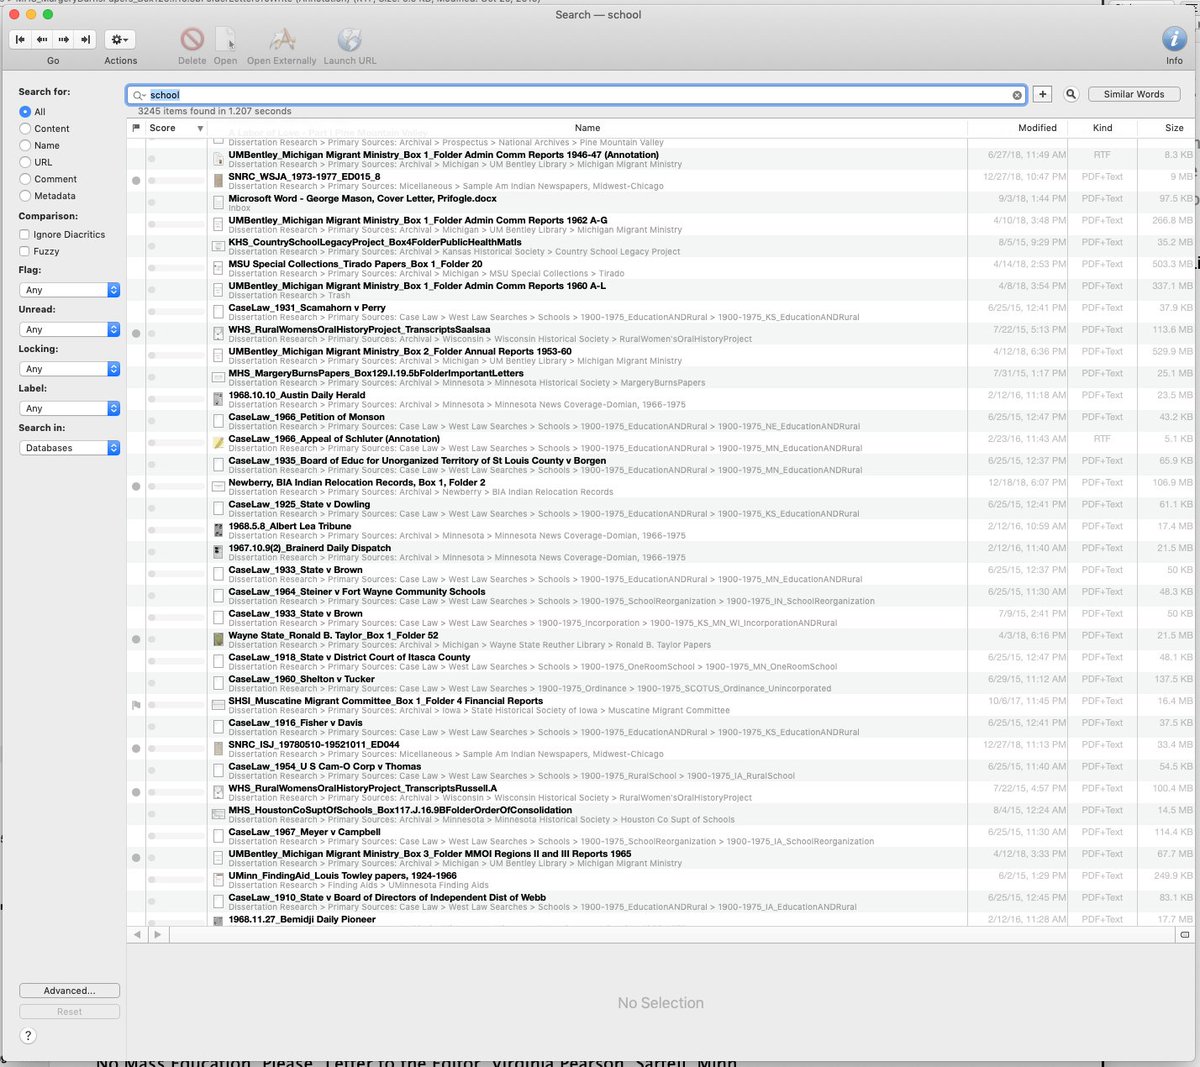Click the icon of Microsoft Word - George Mason cover letter

[218, 203]
